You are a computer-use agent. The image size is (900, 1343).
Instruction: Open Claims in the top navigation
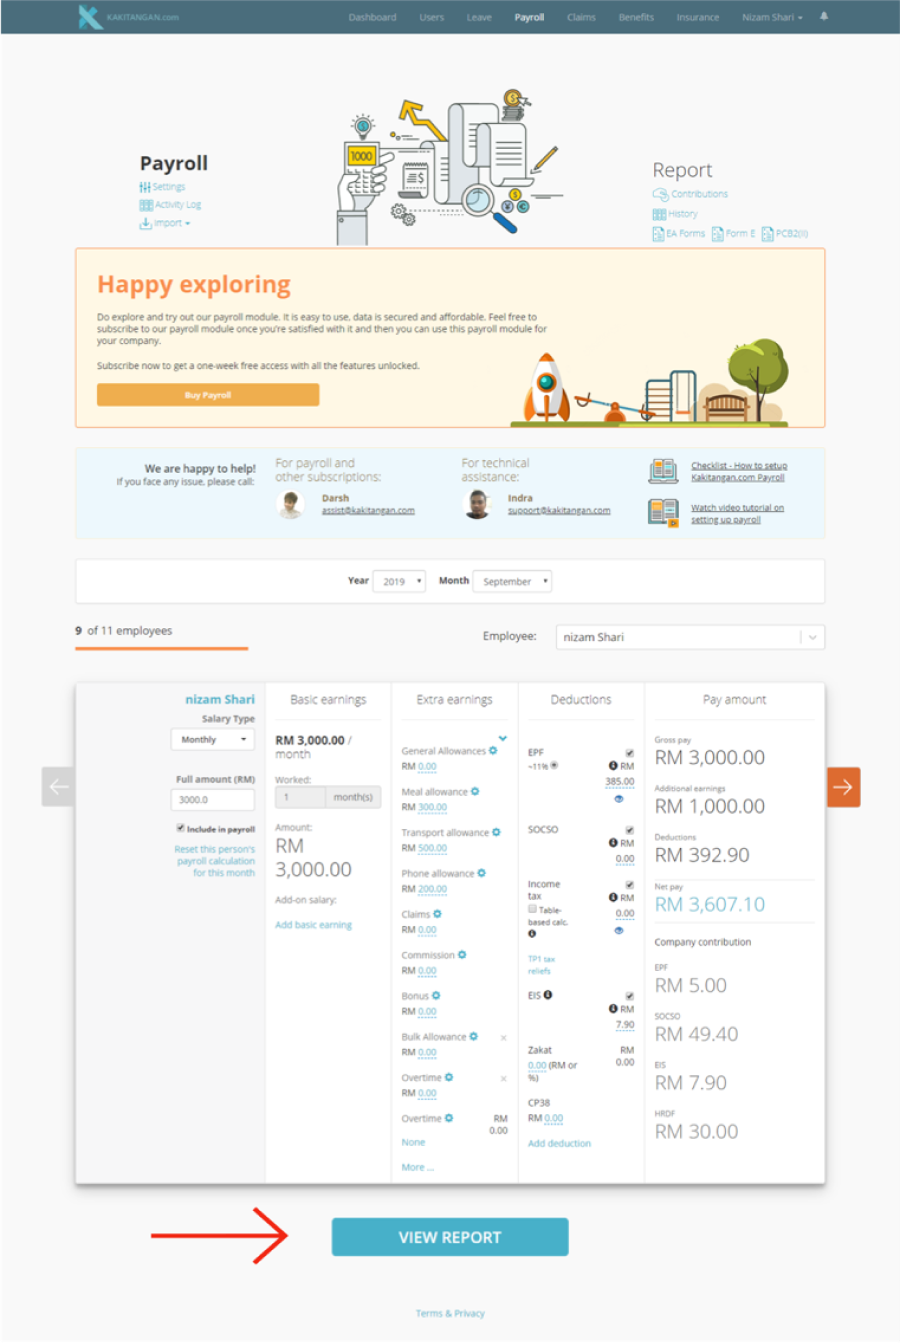click(581, 17)
